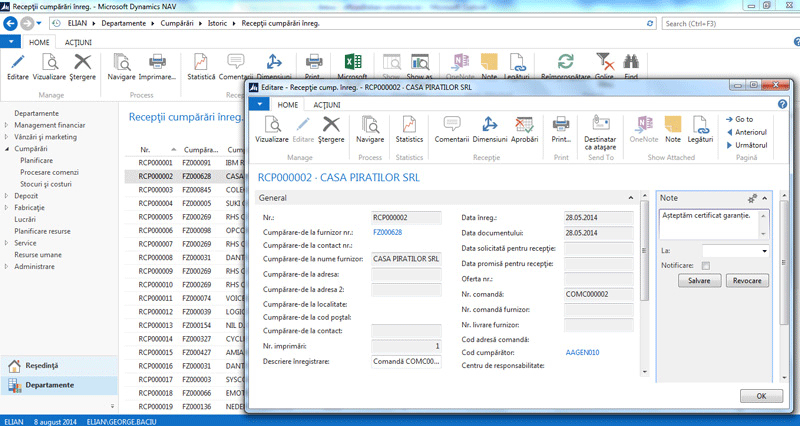Click Reîmprospătare icon in main window
This screenshot has width=800, height=426.
coord(565,63)
